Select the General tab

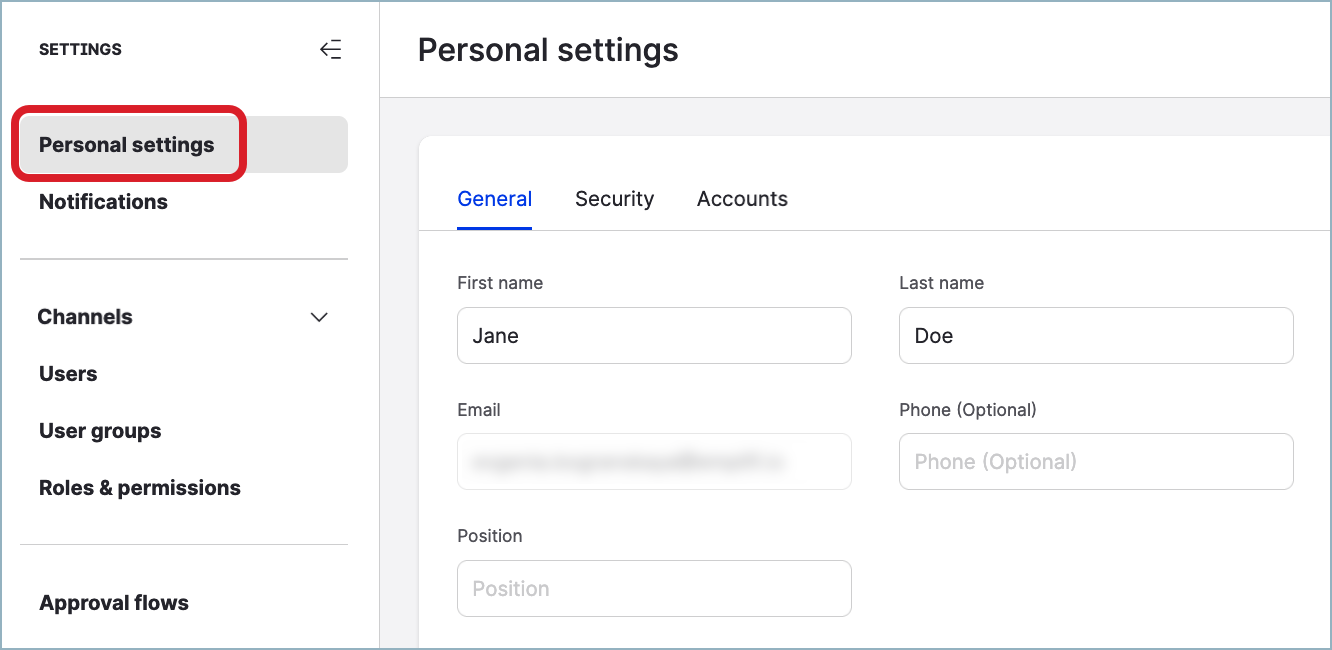click(x=494, y=199)
